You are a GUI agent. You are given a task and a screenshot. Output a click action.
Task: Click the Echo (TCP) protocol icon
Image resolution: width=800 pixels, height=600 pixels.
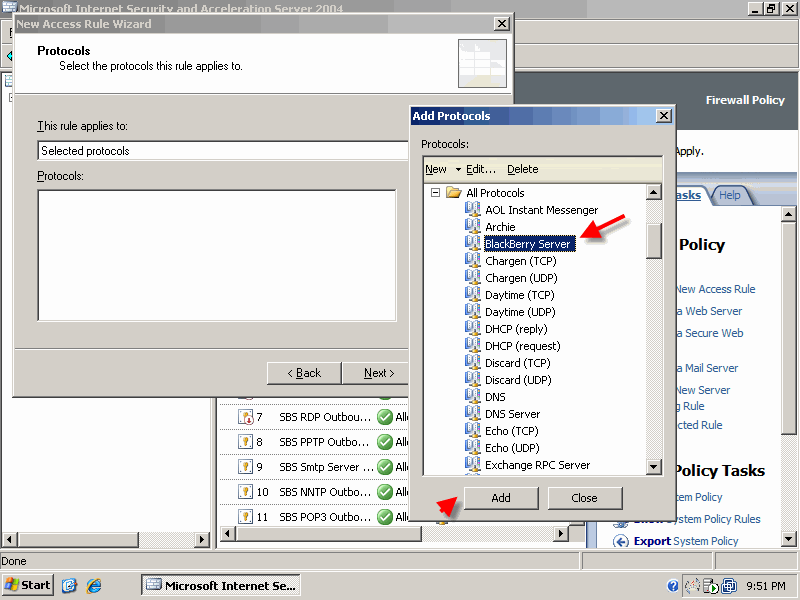click(472, 430)
